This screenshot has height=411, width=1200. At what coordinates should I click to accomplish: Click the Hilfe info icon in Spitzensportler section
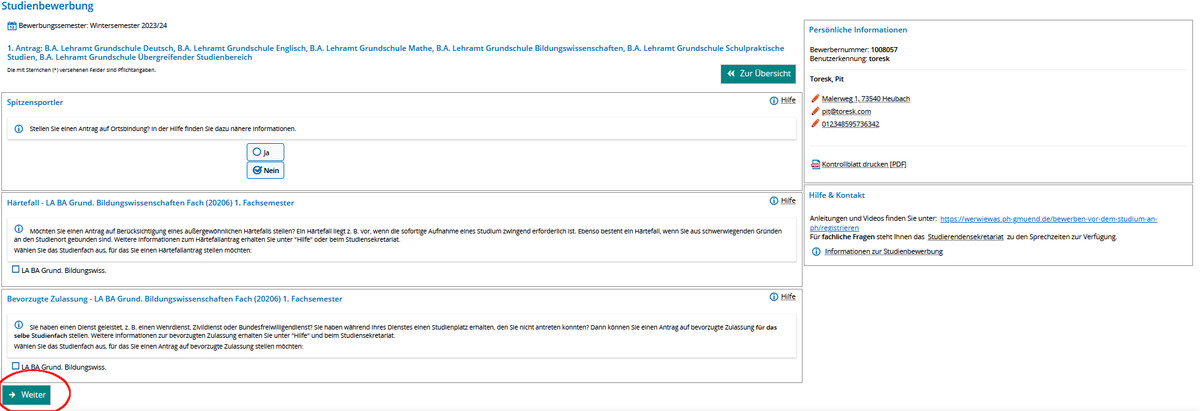[x=774, y=101]
